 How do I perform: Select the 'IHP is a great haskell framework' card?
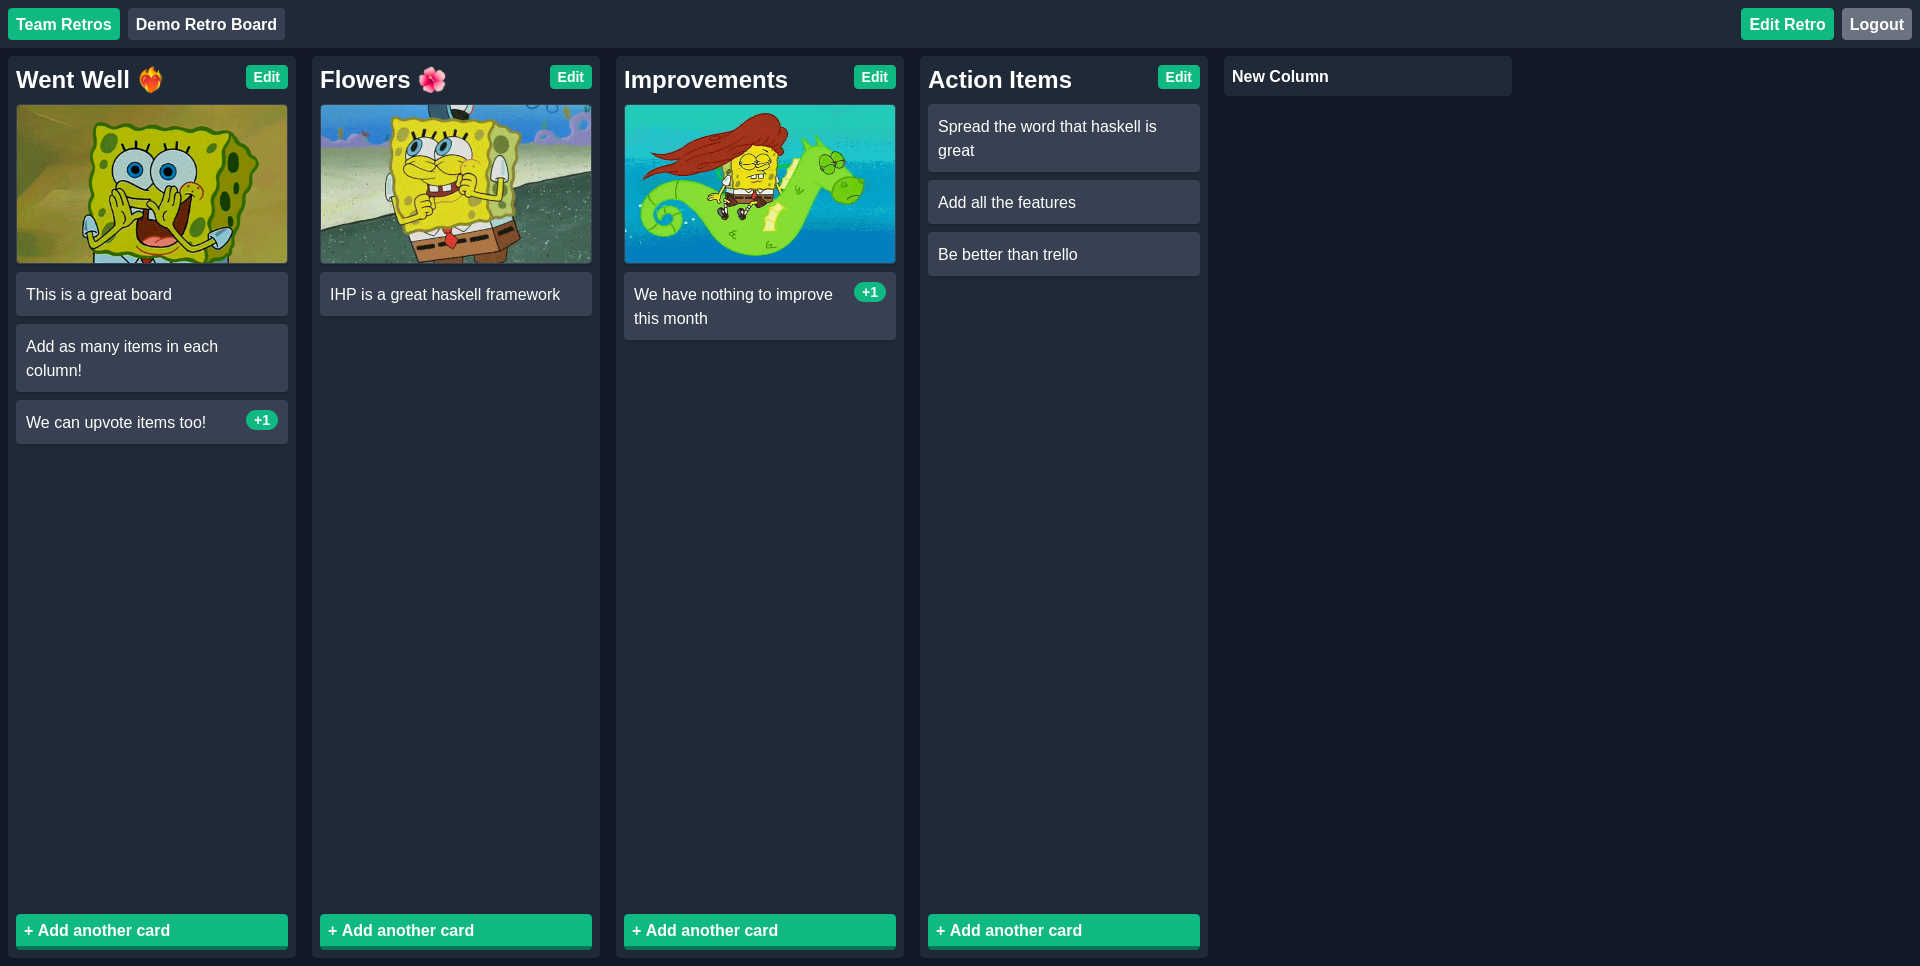[x=456, y=294]
